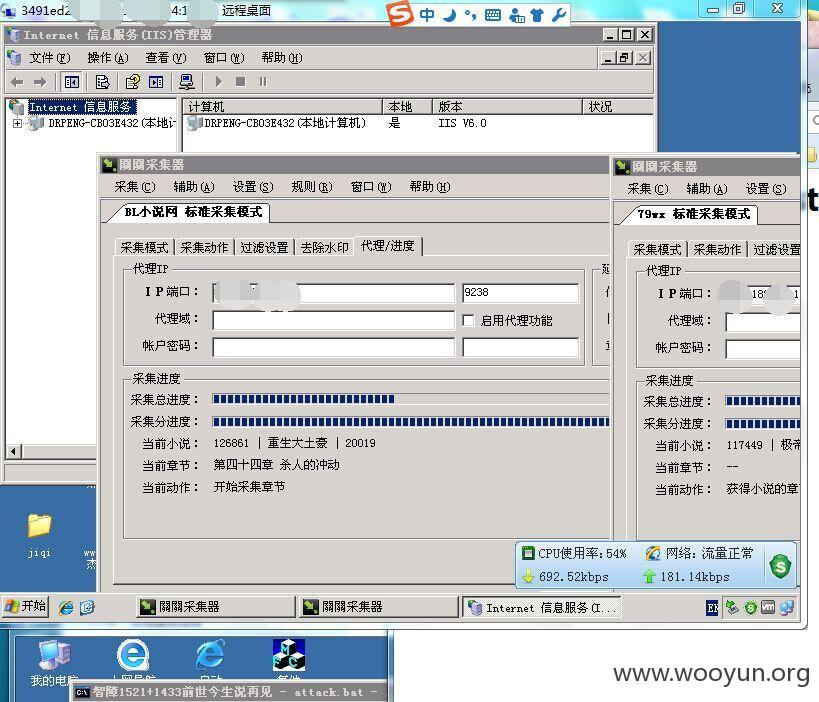Open 辅助(A) menu in 79wx collector window
This screenshot has height=702, width=819.
point(707,189)
